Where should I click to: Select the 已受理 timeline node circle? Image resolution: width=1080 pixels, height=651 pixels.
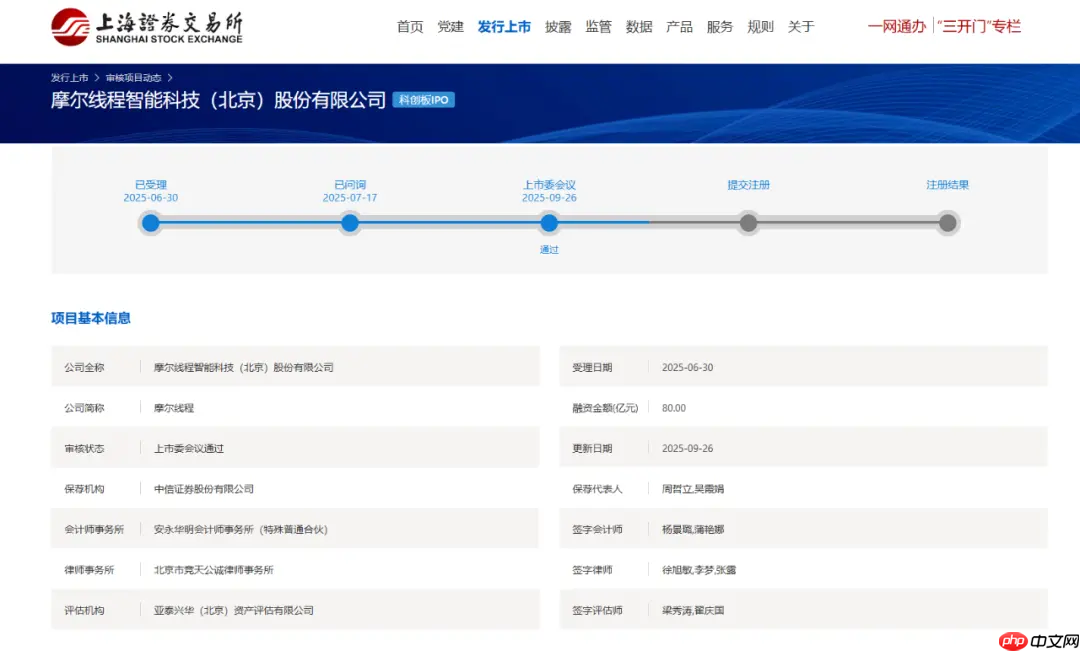point(150,223)
